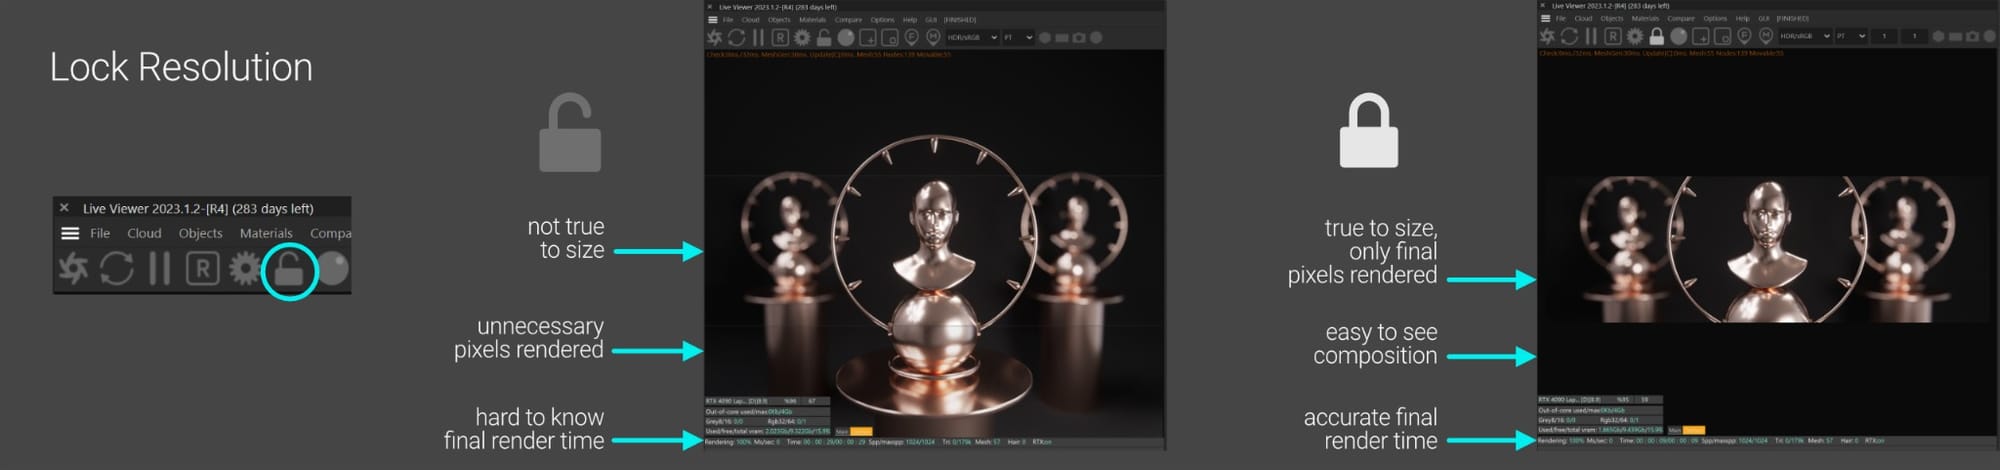This screenshot has width=2000, height=470.
Task: Open Cloud menu in left cropped Live Viewer
Action: point(144,233)
